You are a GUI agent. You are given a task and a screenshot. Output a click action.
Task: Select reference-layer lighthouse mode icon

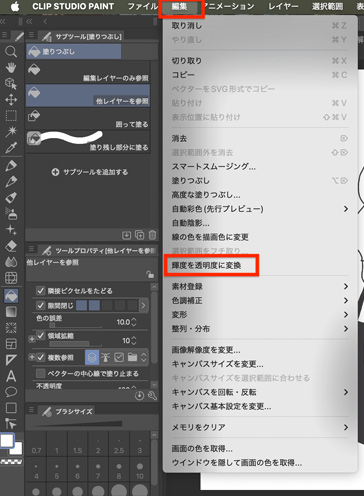tap(106, 357)
